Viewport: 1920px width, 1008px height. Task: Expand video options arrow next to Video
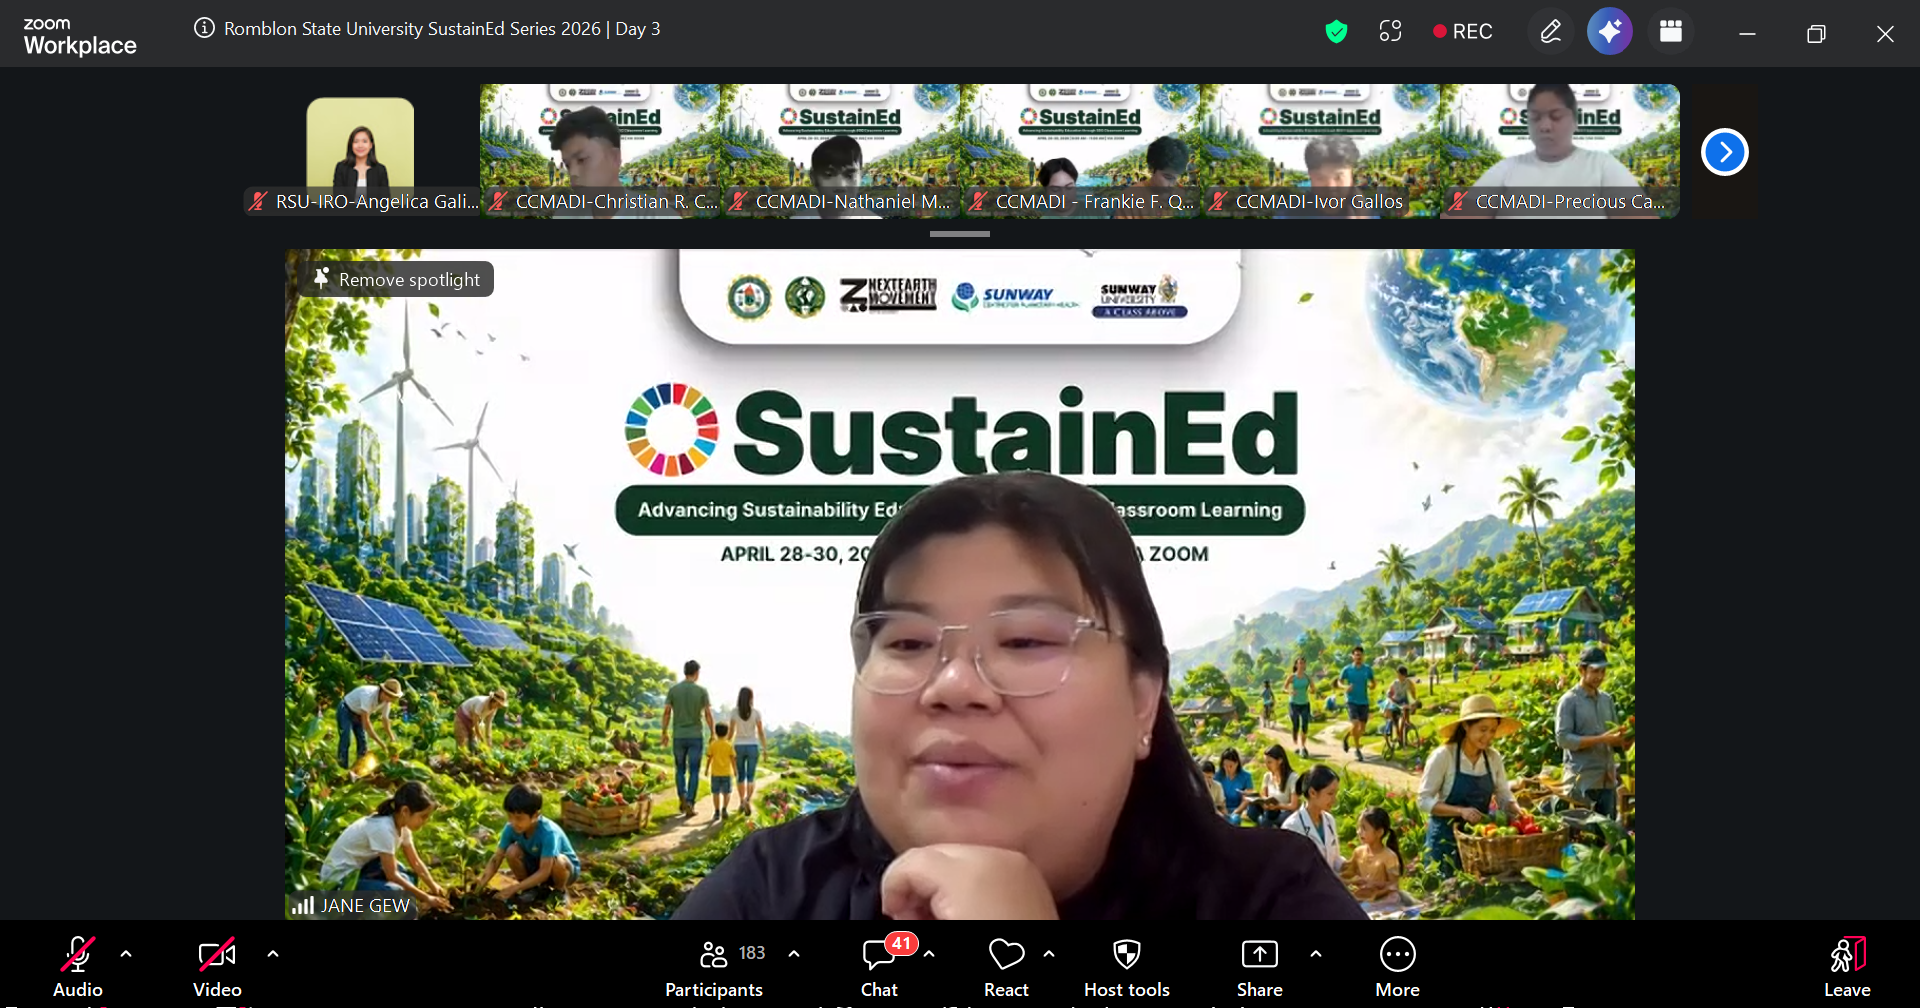[273, 954]
